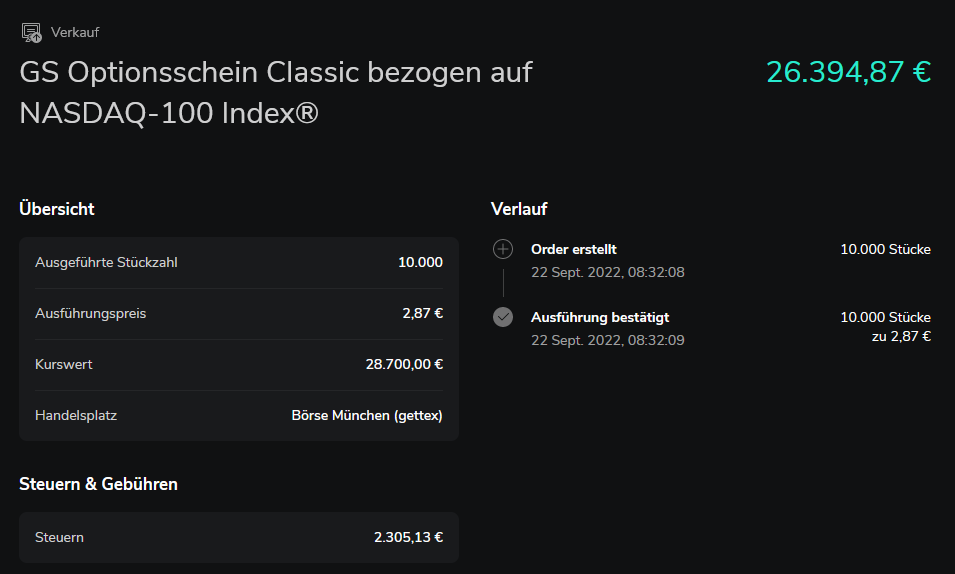Click the plus circle icon beside Order erstellt
This screenshot has width=955, height=574.
tap(503, 249)
